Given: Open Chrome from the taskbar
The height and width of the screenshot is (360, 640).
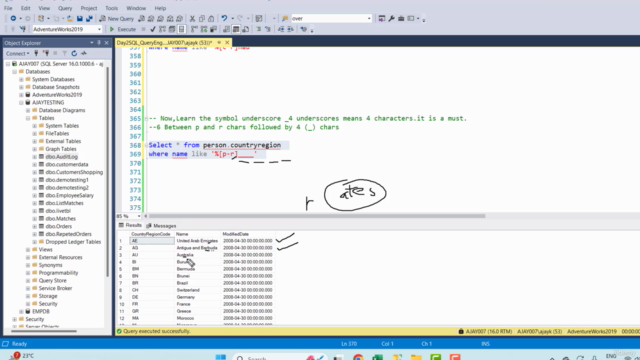Looking at the screenshot, I should (358, 357).
